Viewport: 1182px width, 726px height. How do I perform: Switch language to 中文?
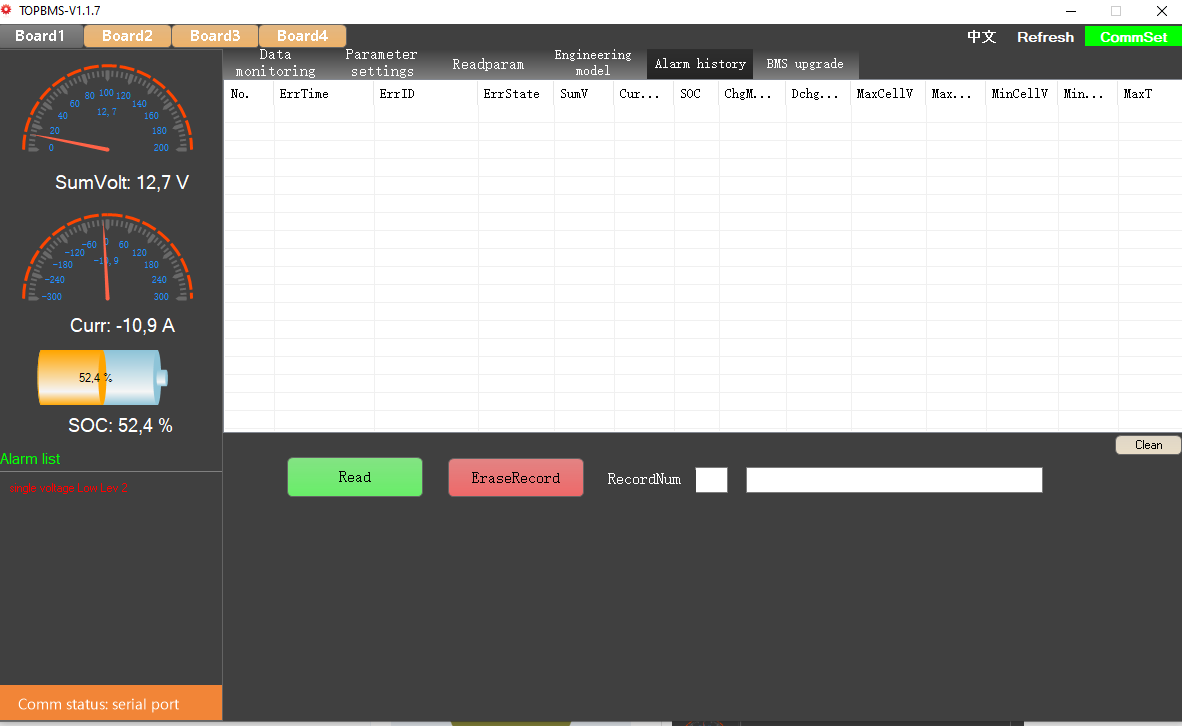tap(981, 37)
